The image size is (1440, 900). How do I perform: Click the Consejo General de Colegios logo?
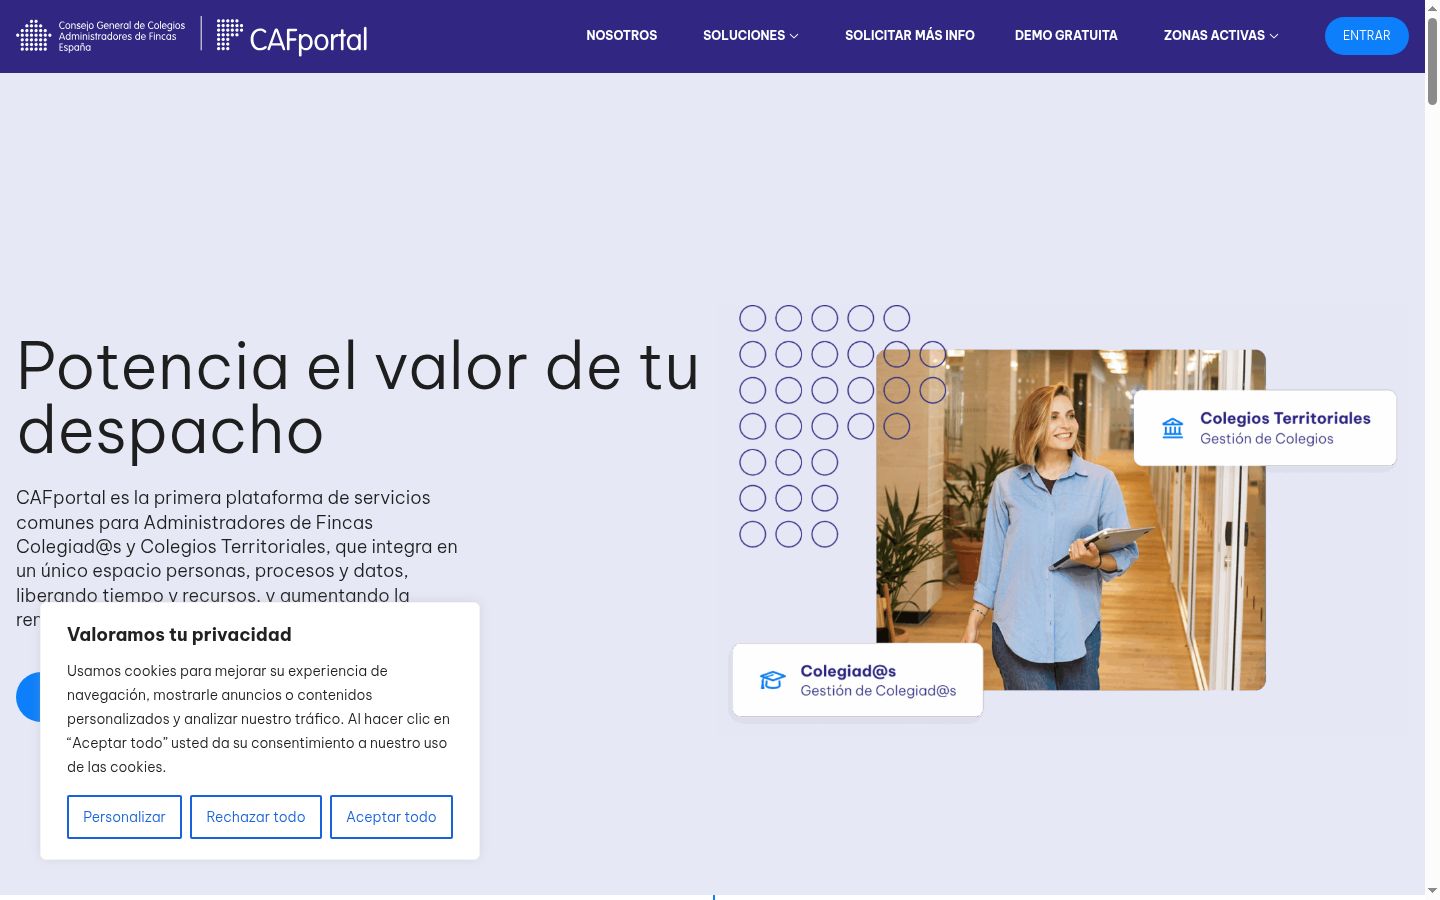(101, 36)
